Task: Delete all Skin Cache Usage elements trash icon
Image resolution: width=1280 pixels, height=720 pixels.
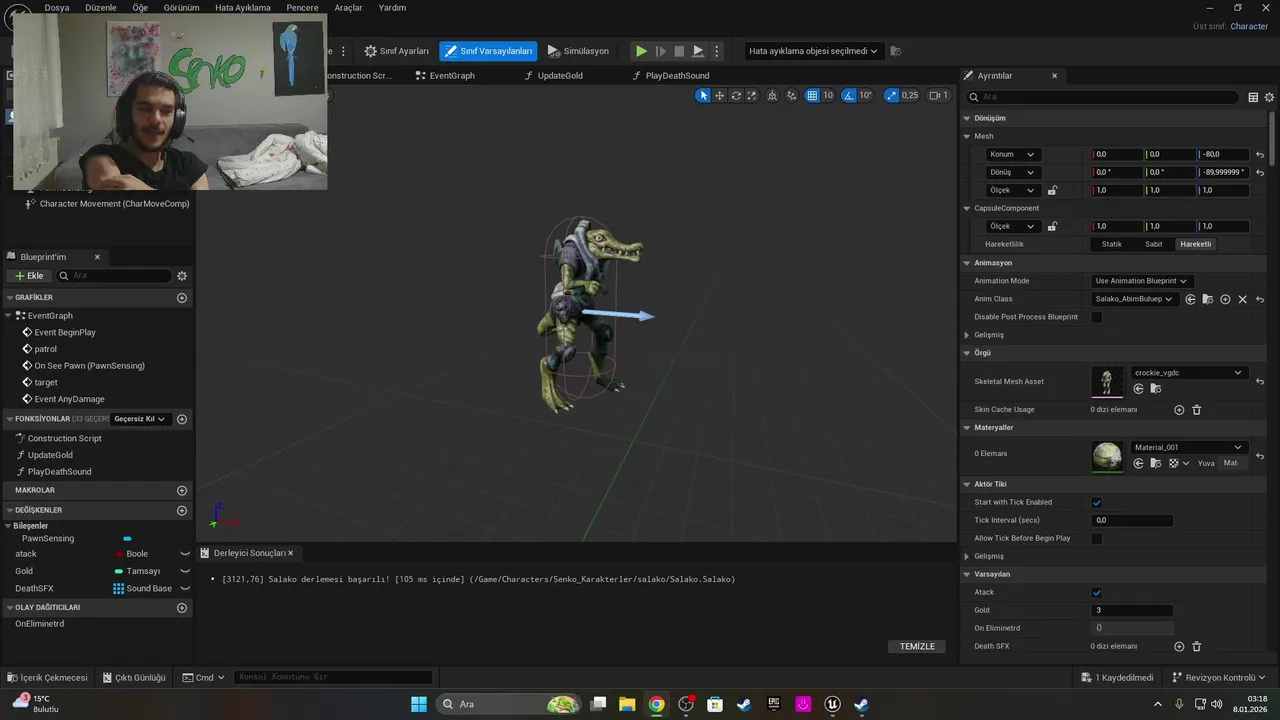Action: pos(1196,410)
